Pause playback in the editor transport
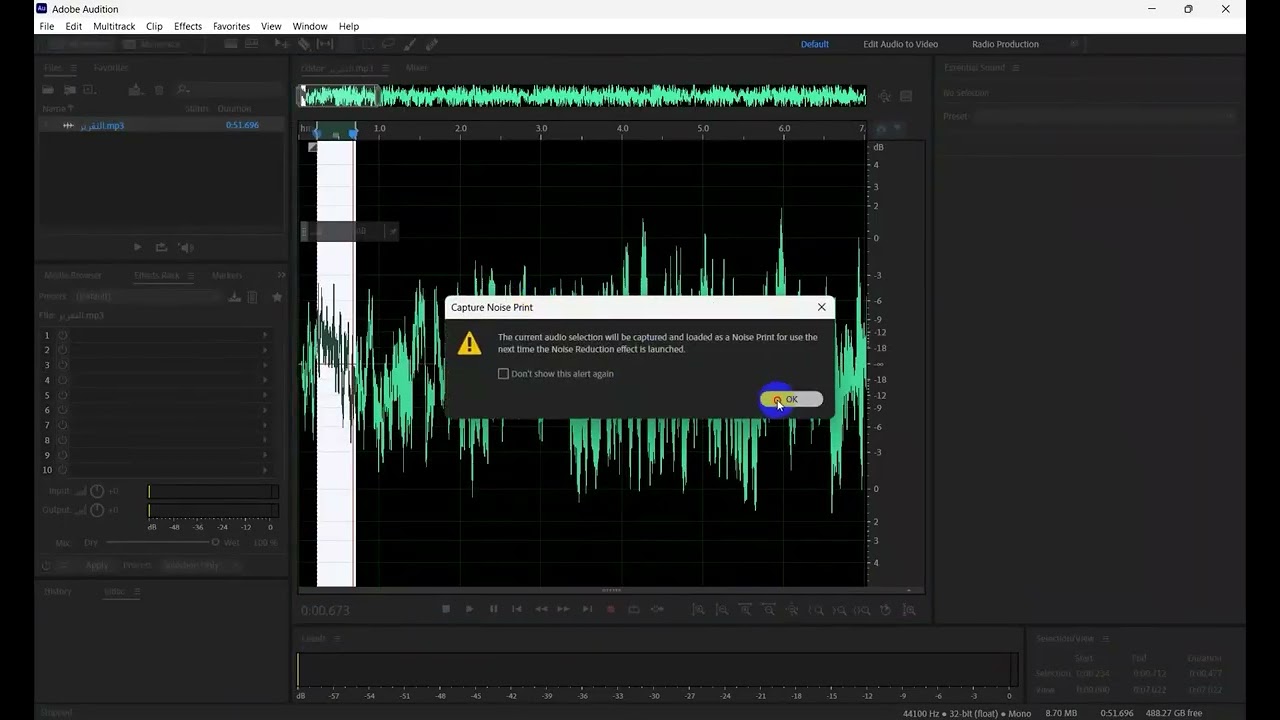Viewport: 1280px width, 720px height. [493, 609]
